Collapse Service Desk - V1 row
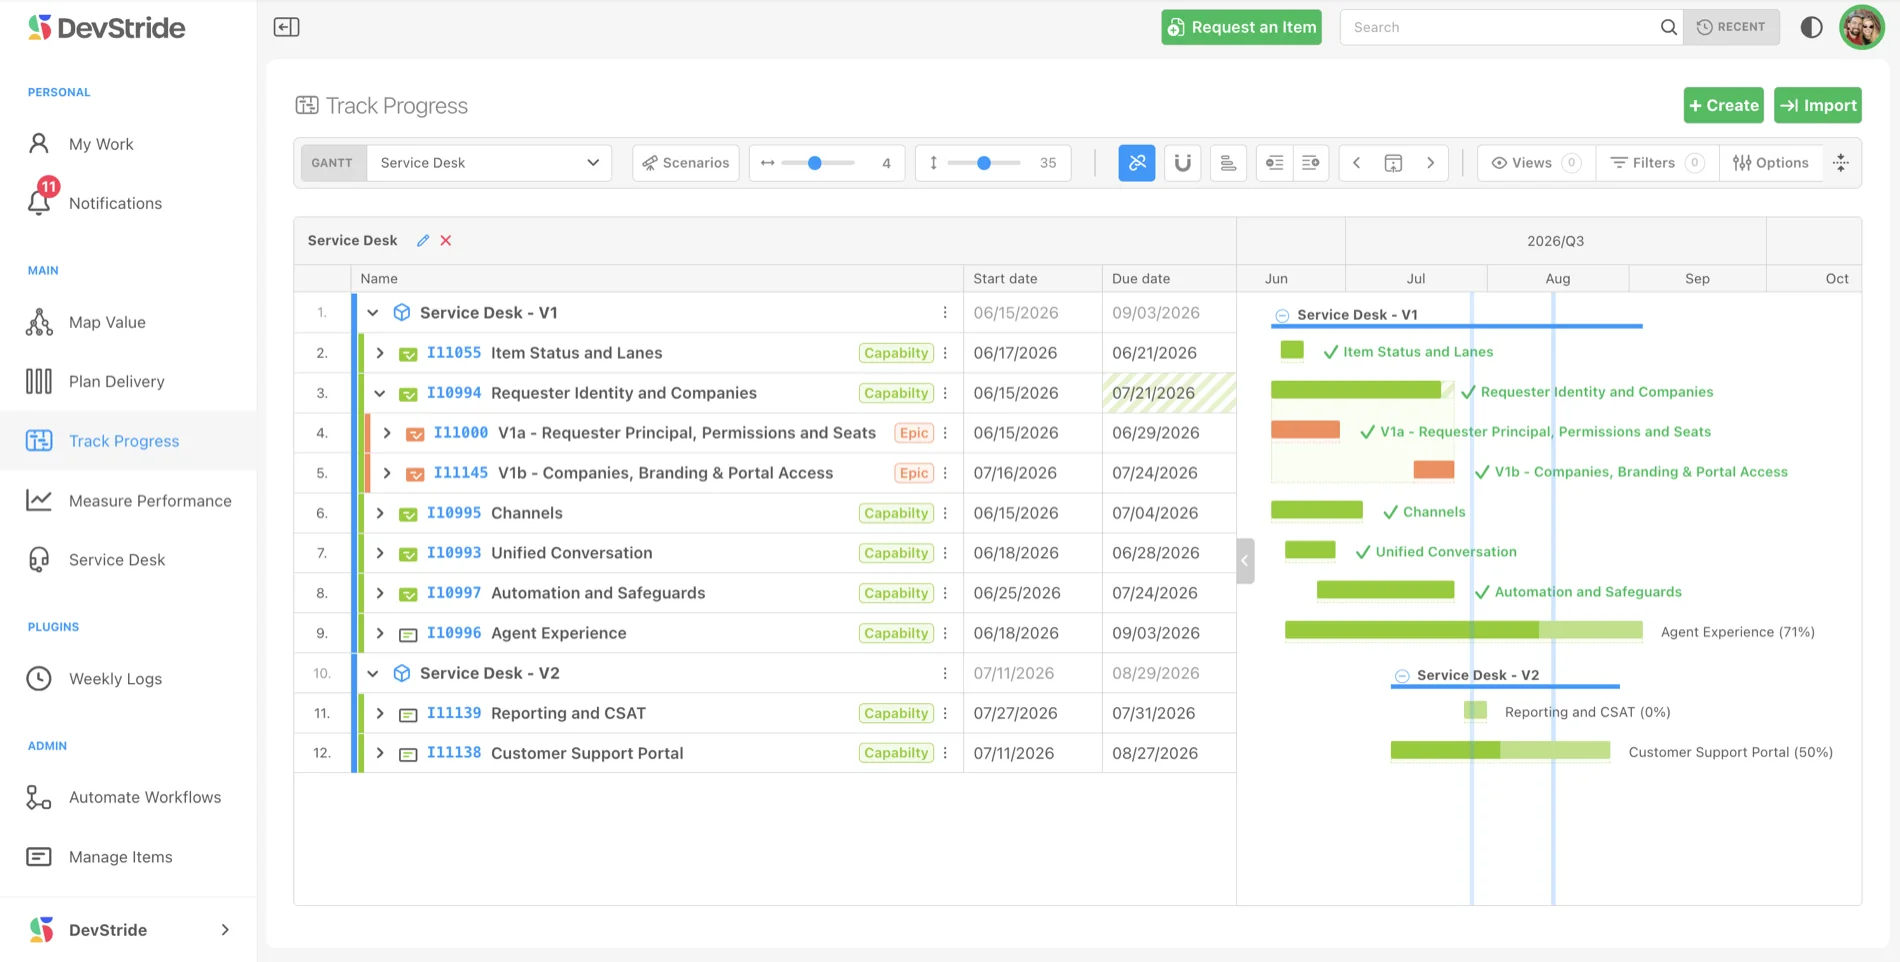Screen dimensions: 1900x962 click(373, 313)
